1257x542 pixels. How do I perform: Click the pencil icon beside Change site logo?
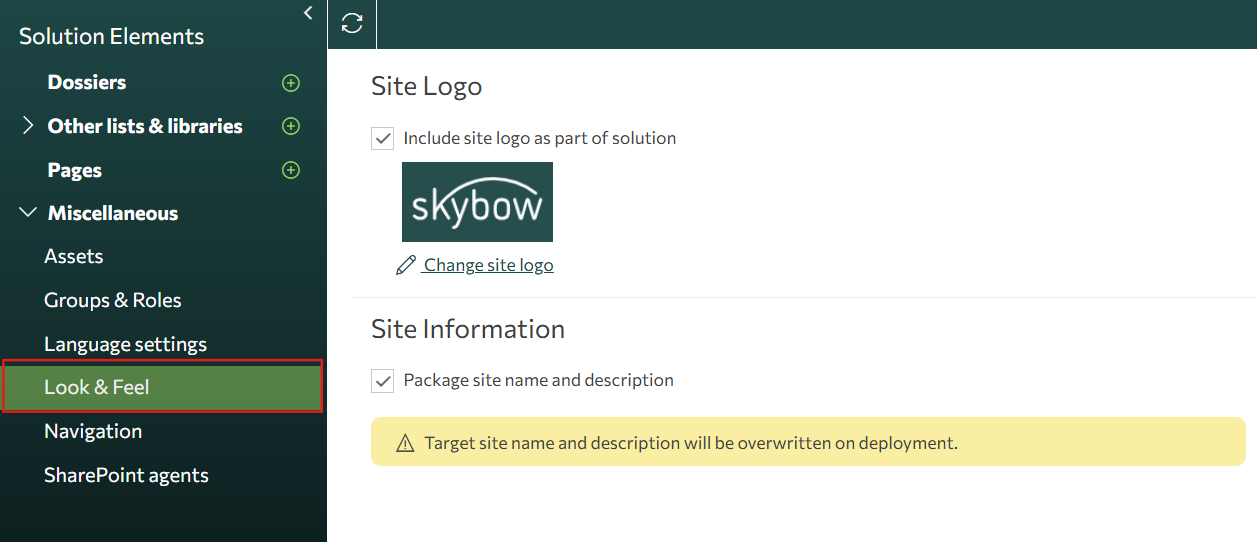[405, 265]
